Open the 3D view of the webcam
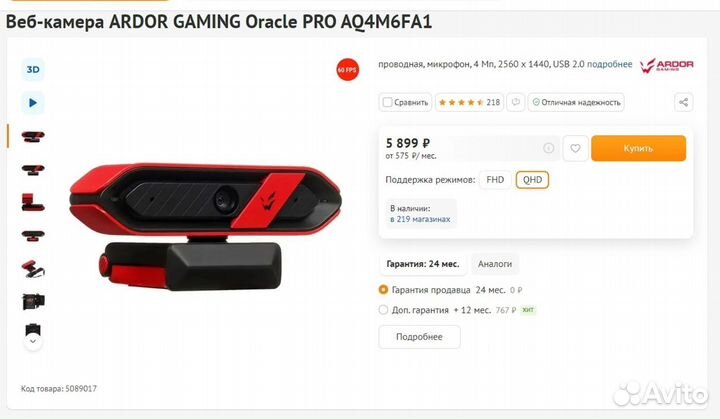This screenshot has height=419, width=720. [x=33, y=70]
